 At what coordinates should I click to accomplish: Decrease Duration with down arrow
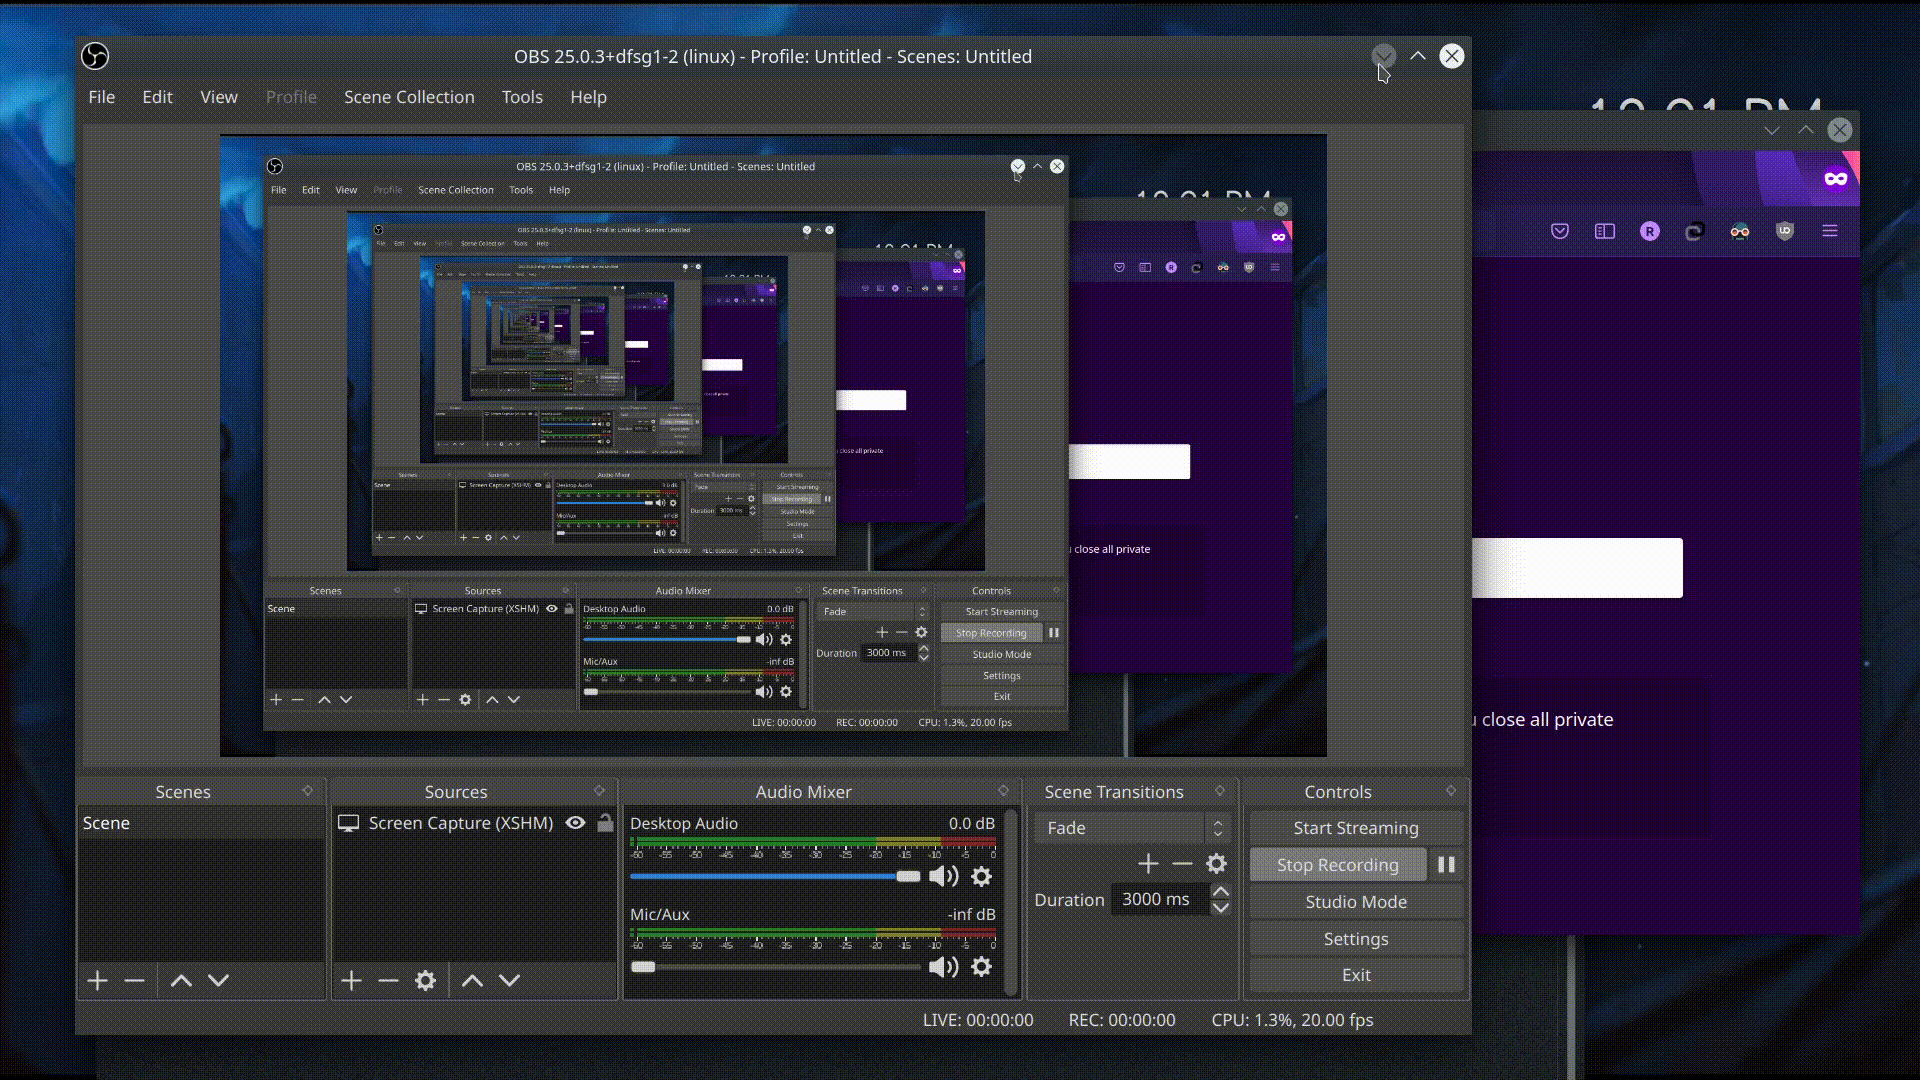pos(1221,907)
